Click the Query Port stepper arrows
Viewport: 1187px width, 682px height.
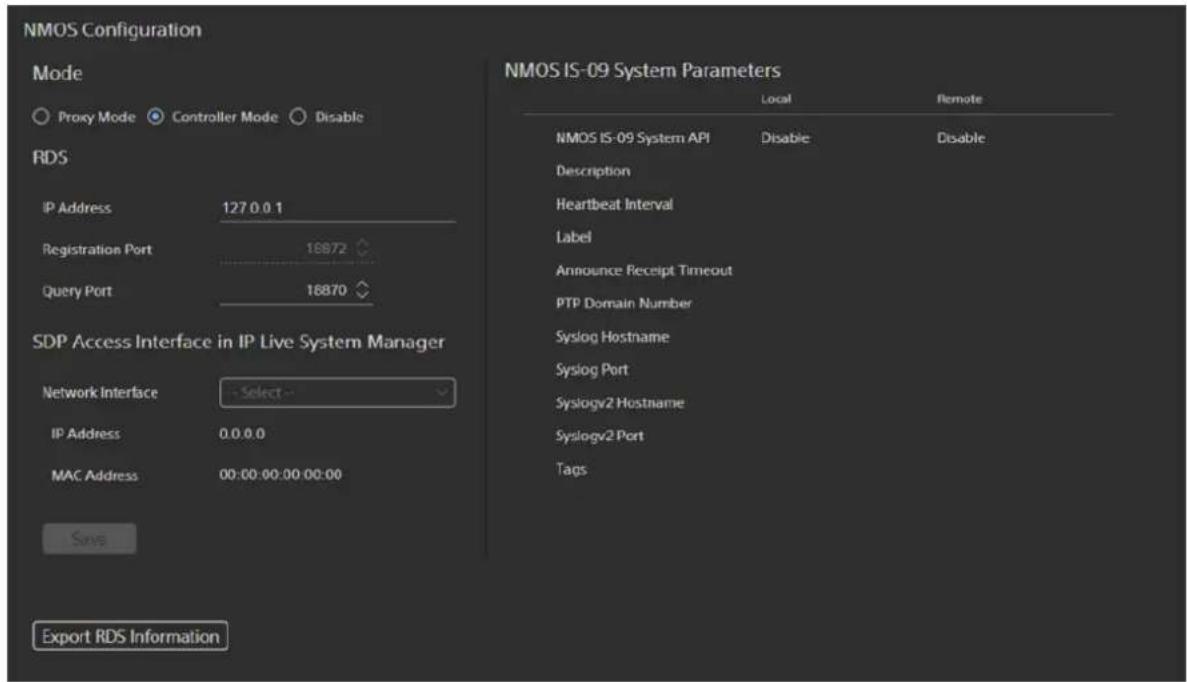click(x=363, y=290)
